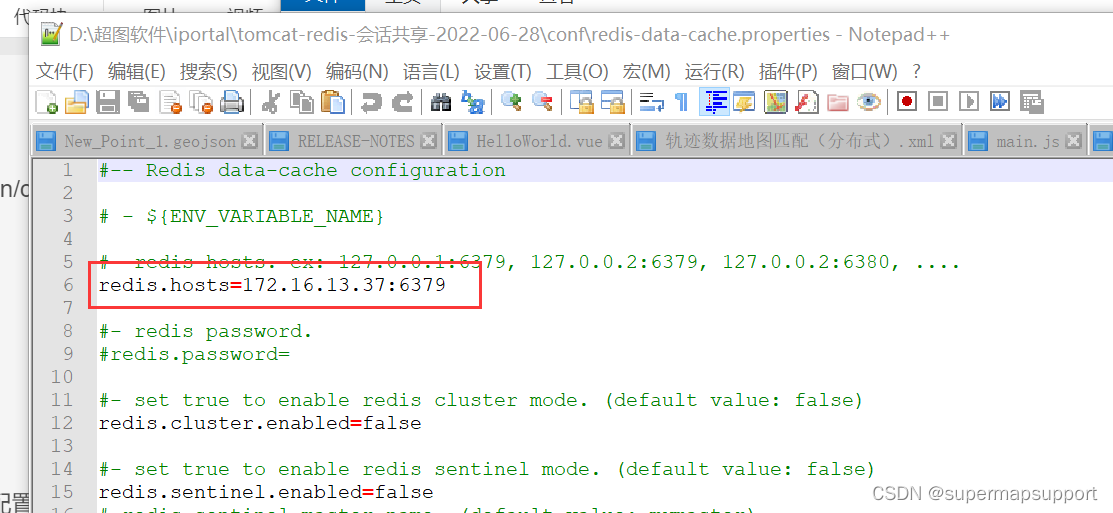
Task: Click the Save All toolbar icon
Action: click(138, 102)
